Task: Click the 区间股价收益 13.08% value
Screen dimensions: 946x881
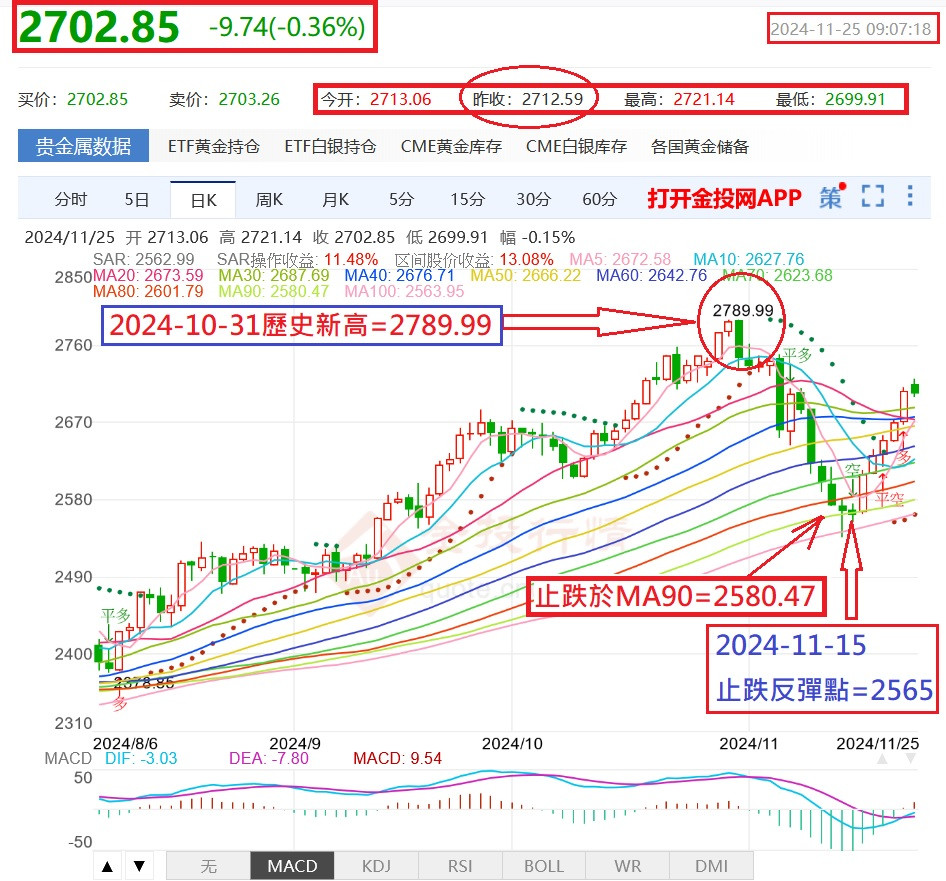Action: [x=527, y=259]
